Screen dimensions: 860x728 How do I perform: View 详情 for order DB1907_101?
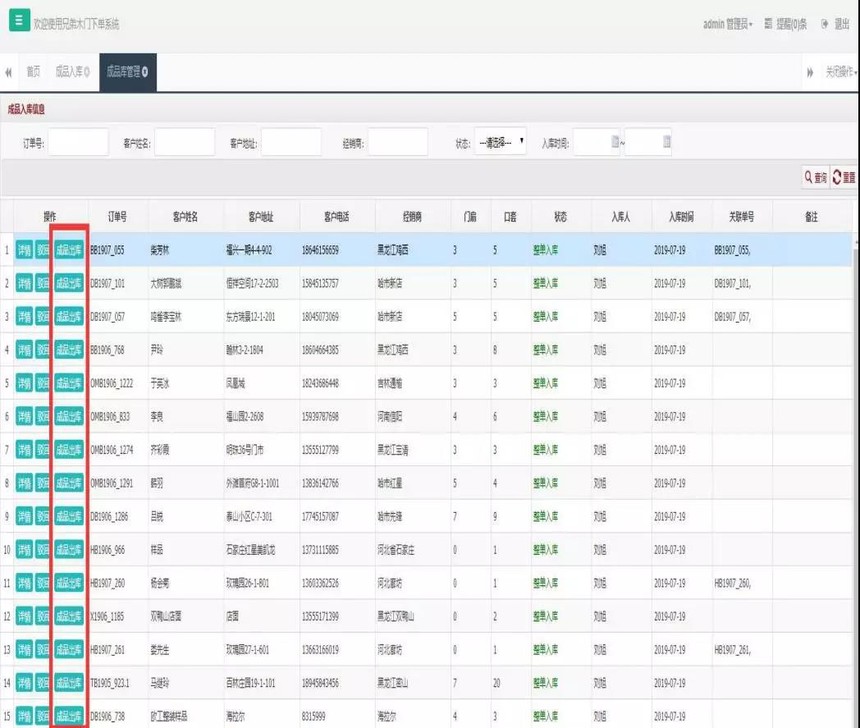24,283
